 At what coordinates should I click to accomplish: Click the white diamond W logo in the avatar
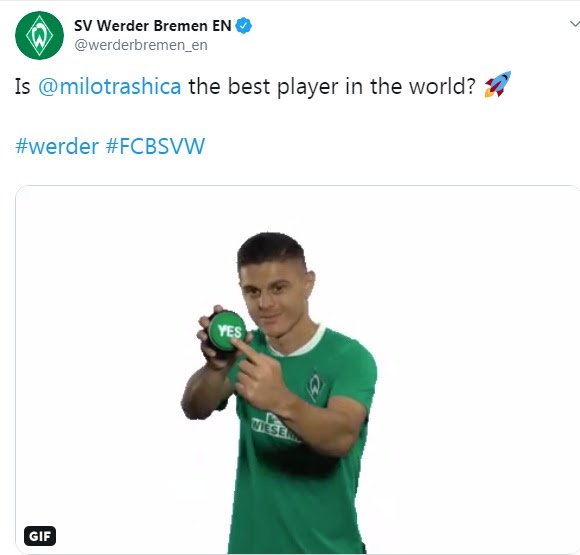[39, 36]
